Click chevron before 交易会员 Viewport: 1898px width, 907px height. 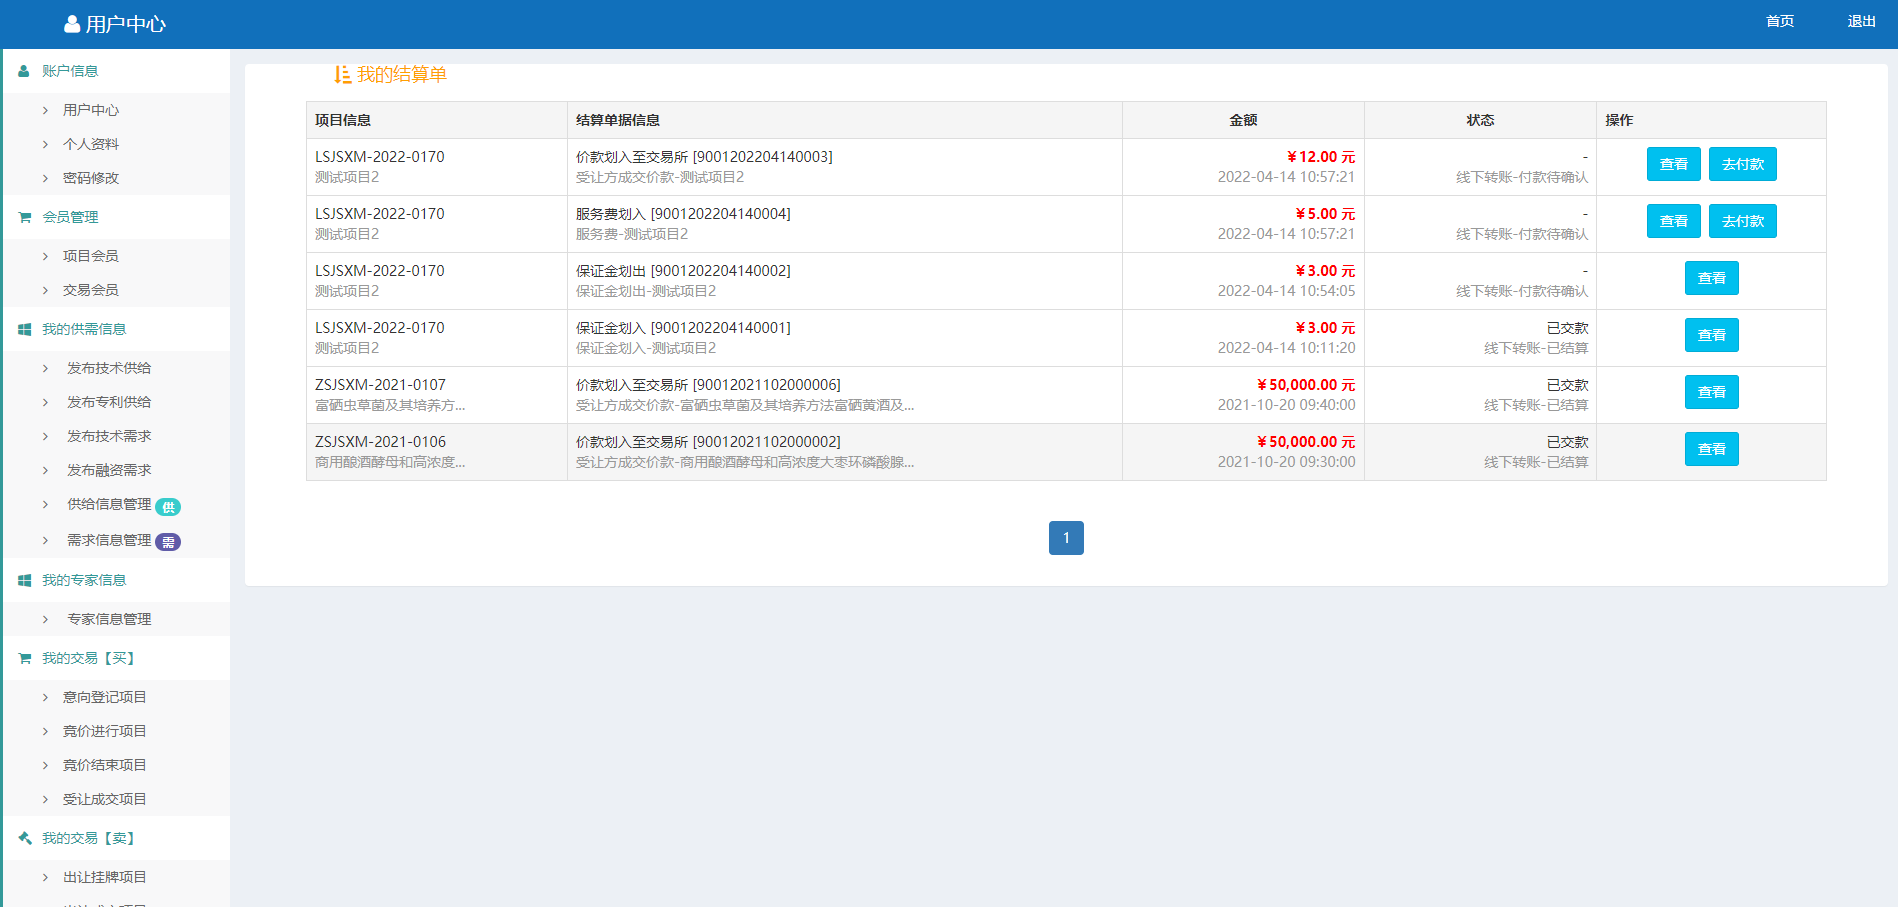[45, 290]
